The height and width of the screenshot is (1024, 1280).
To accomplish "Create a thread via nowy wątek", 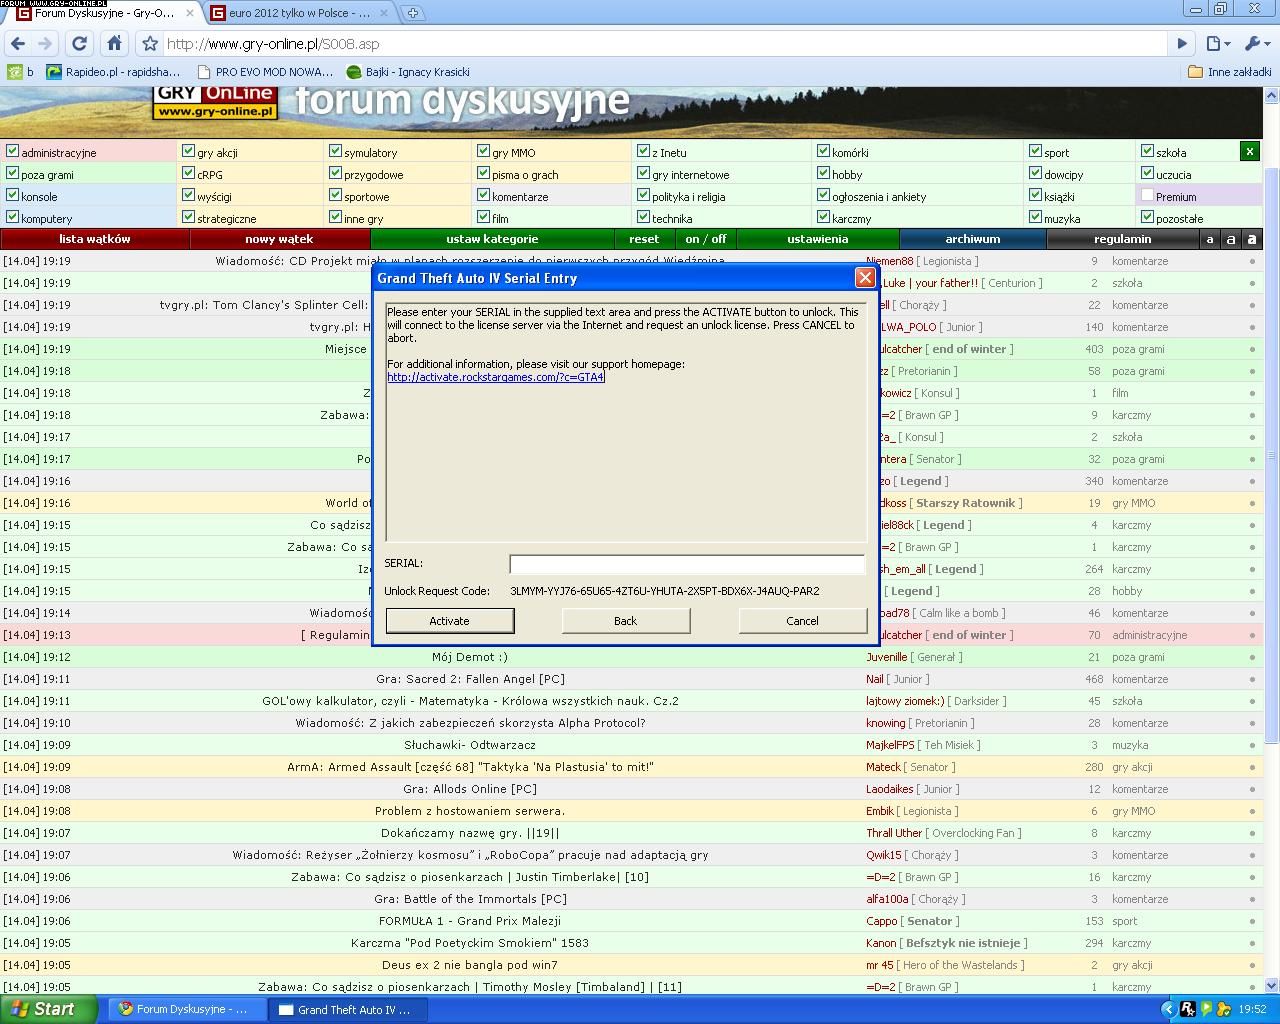I will click(280, 239).
